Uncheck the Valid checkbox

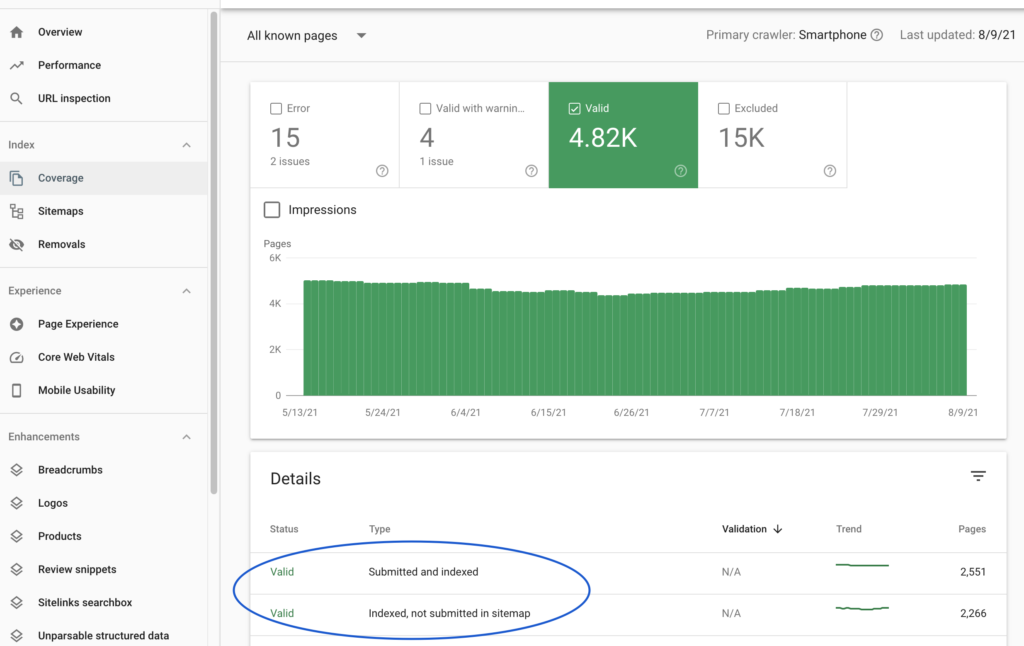[x=574, y=108]
